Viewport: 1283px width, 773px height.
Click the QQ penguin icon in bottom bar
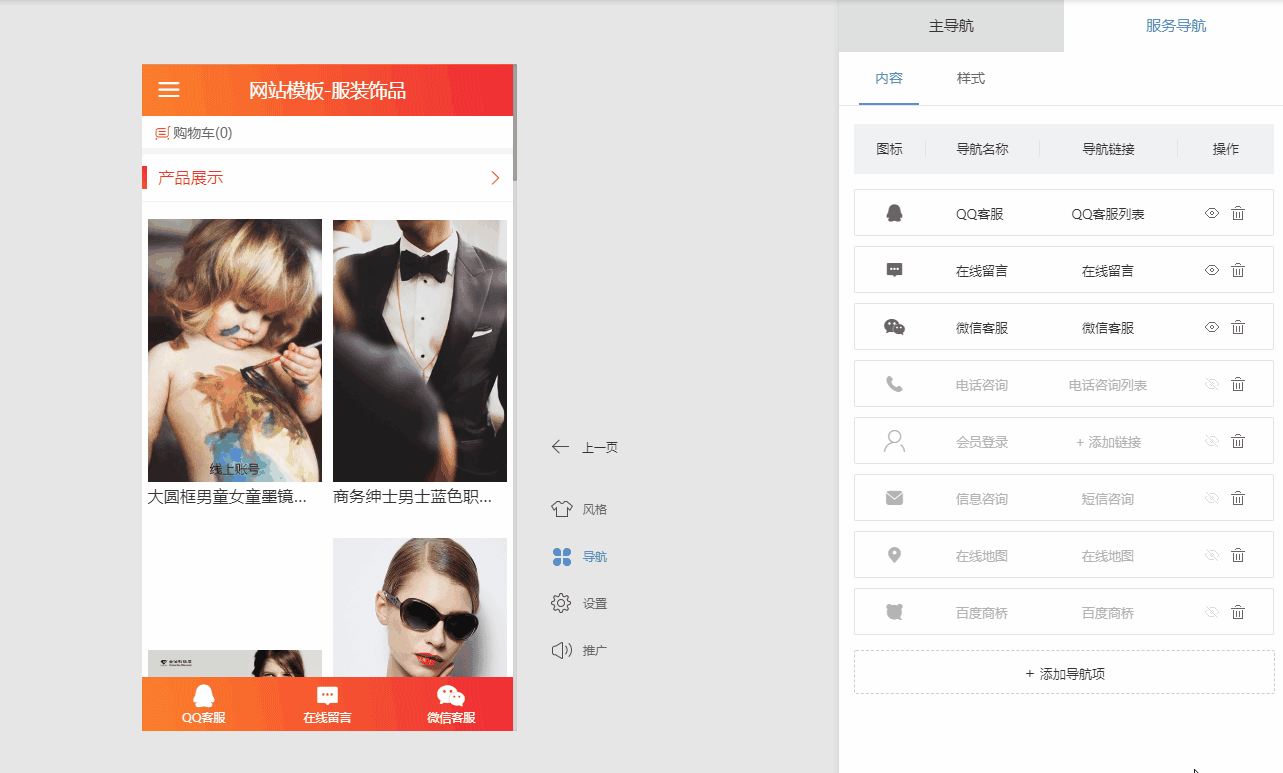pyautogui.click(x=204, y=697)
